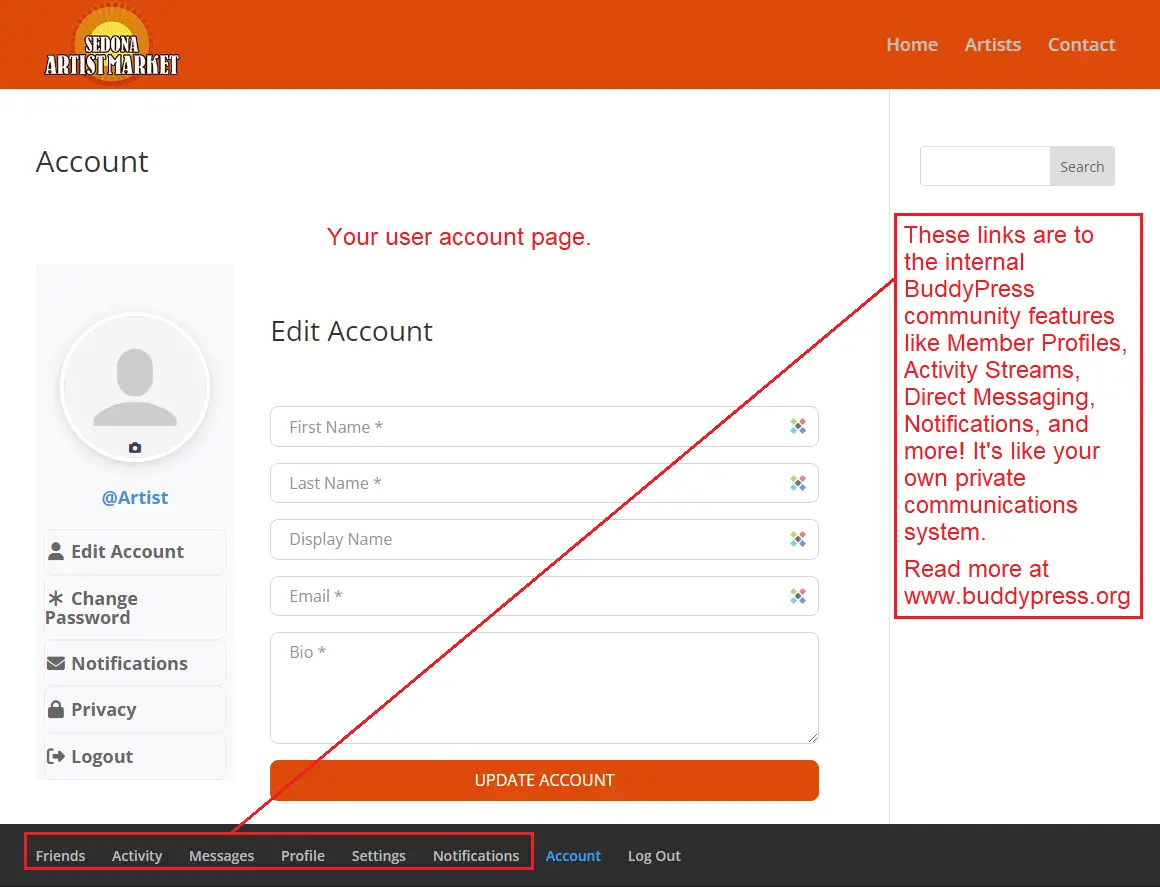Open Messages in the footer menu

pyautogui.click(x=221, y=856)
